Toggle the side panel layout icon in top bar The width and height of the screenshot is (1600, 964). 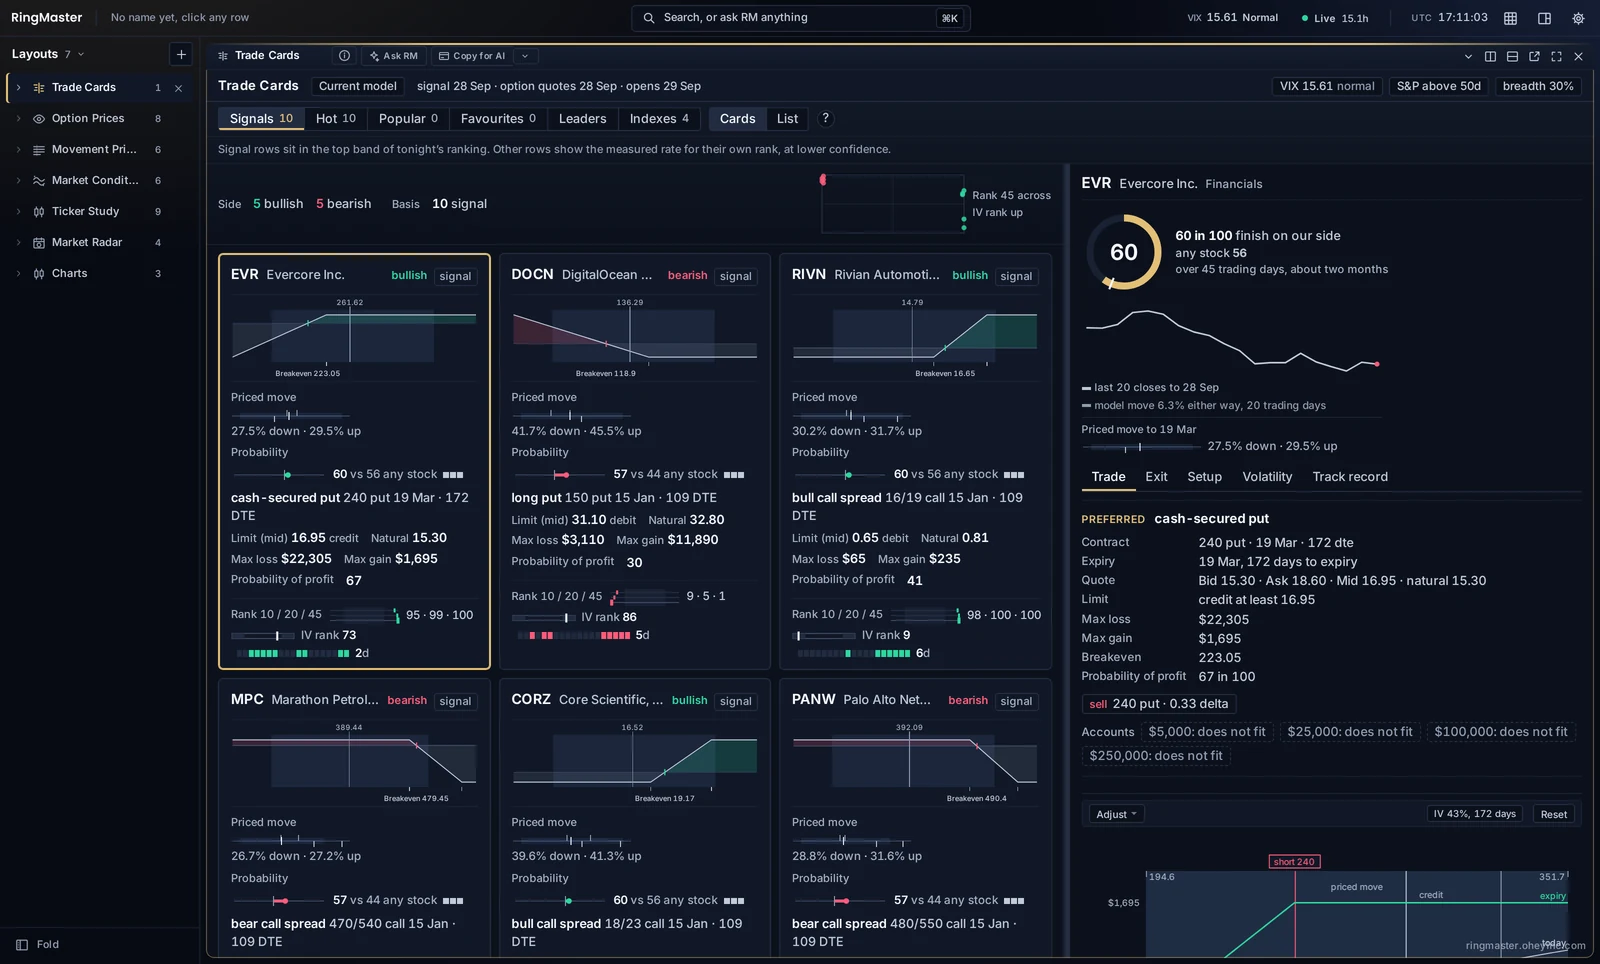1545,18
